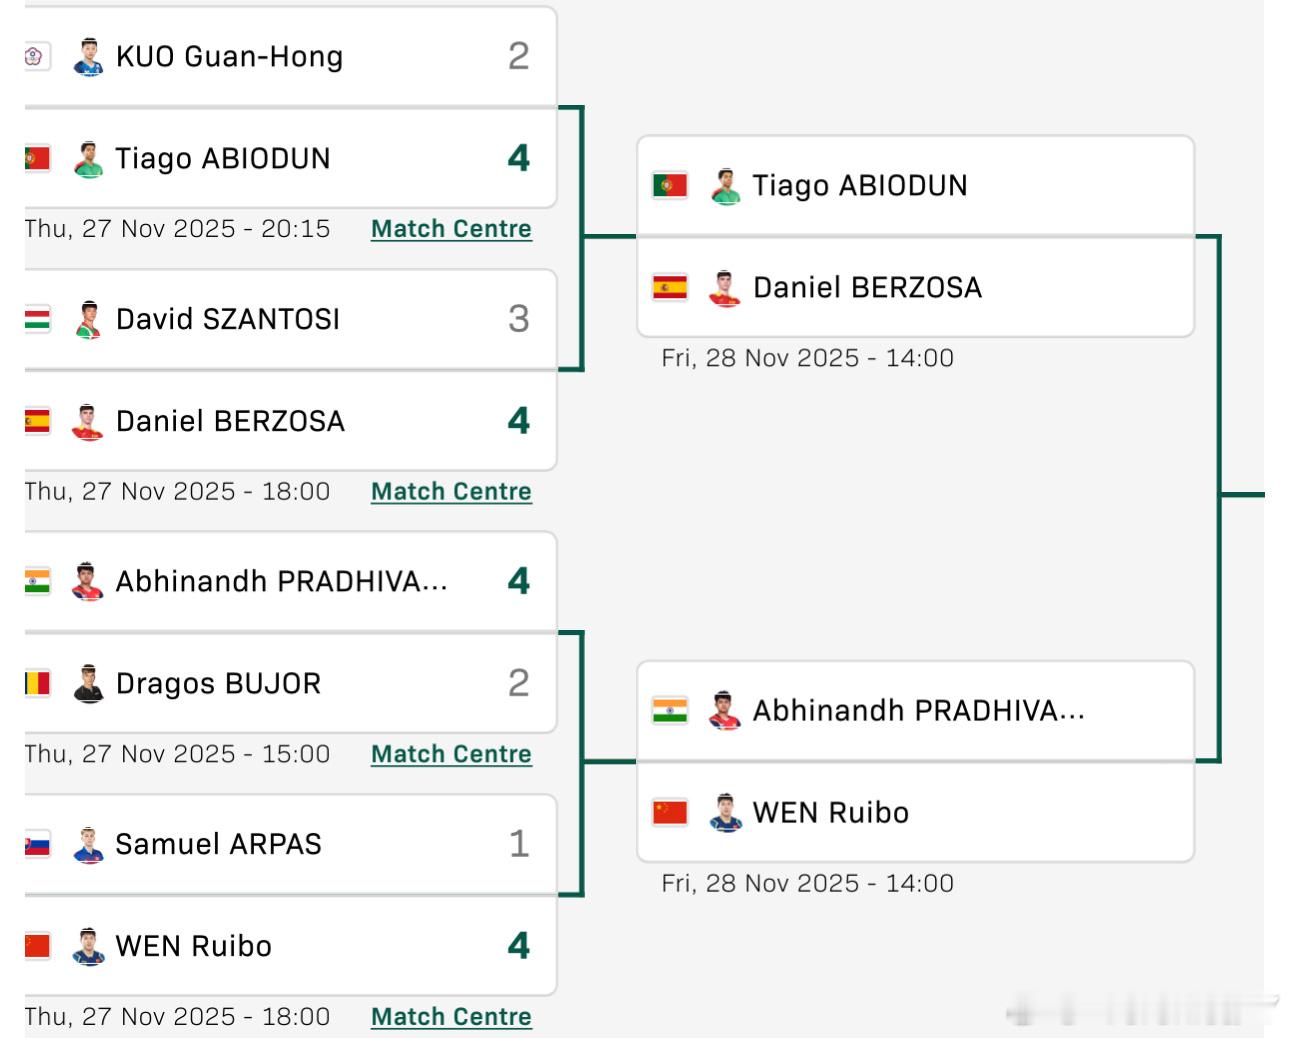Click the Samuel ARPAS player name

click(x=218, y=845)
